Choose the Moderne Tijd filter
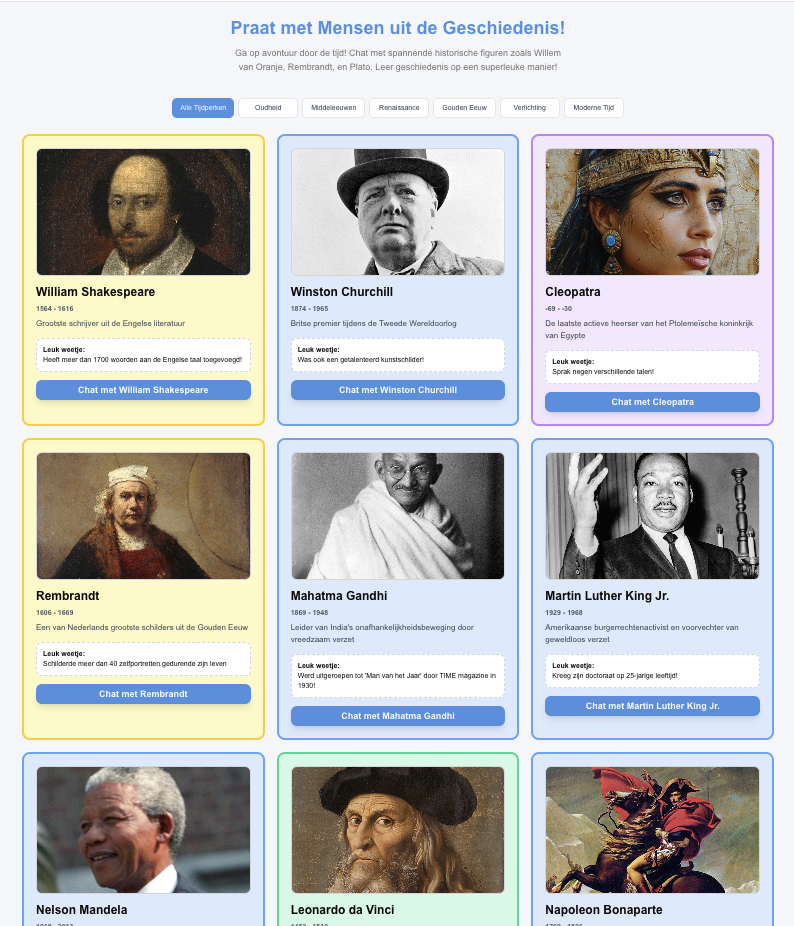This screenshot has height=926, width=794. pyautogui.click(x=594, y=108)
